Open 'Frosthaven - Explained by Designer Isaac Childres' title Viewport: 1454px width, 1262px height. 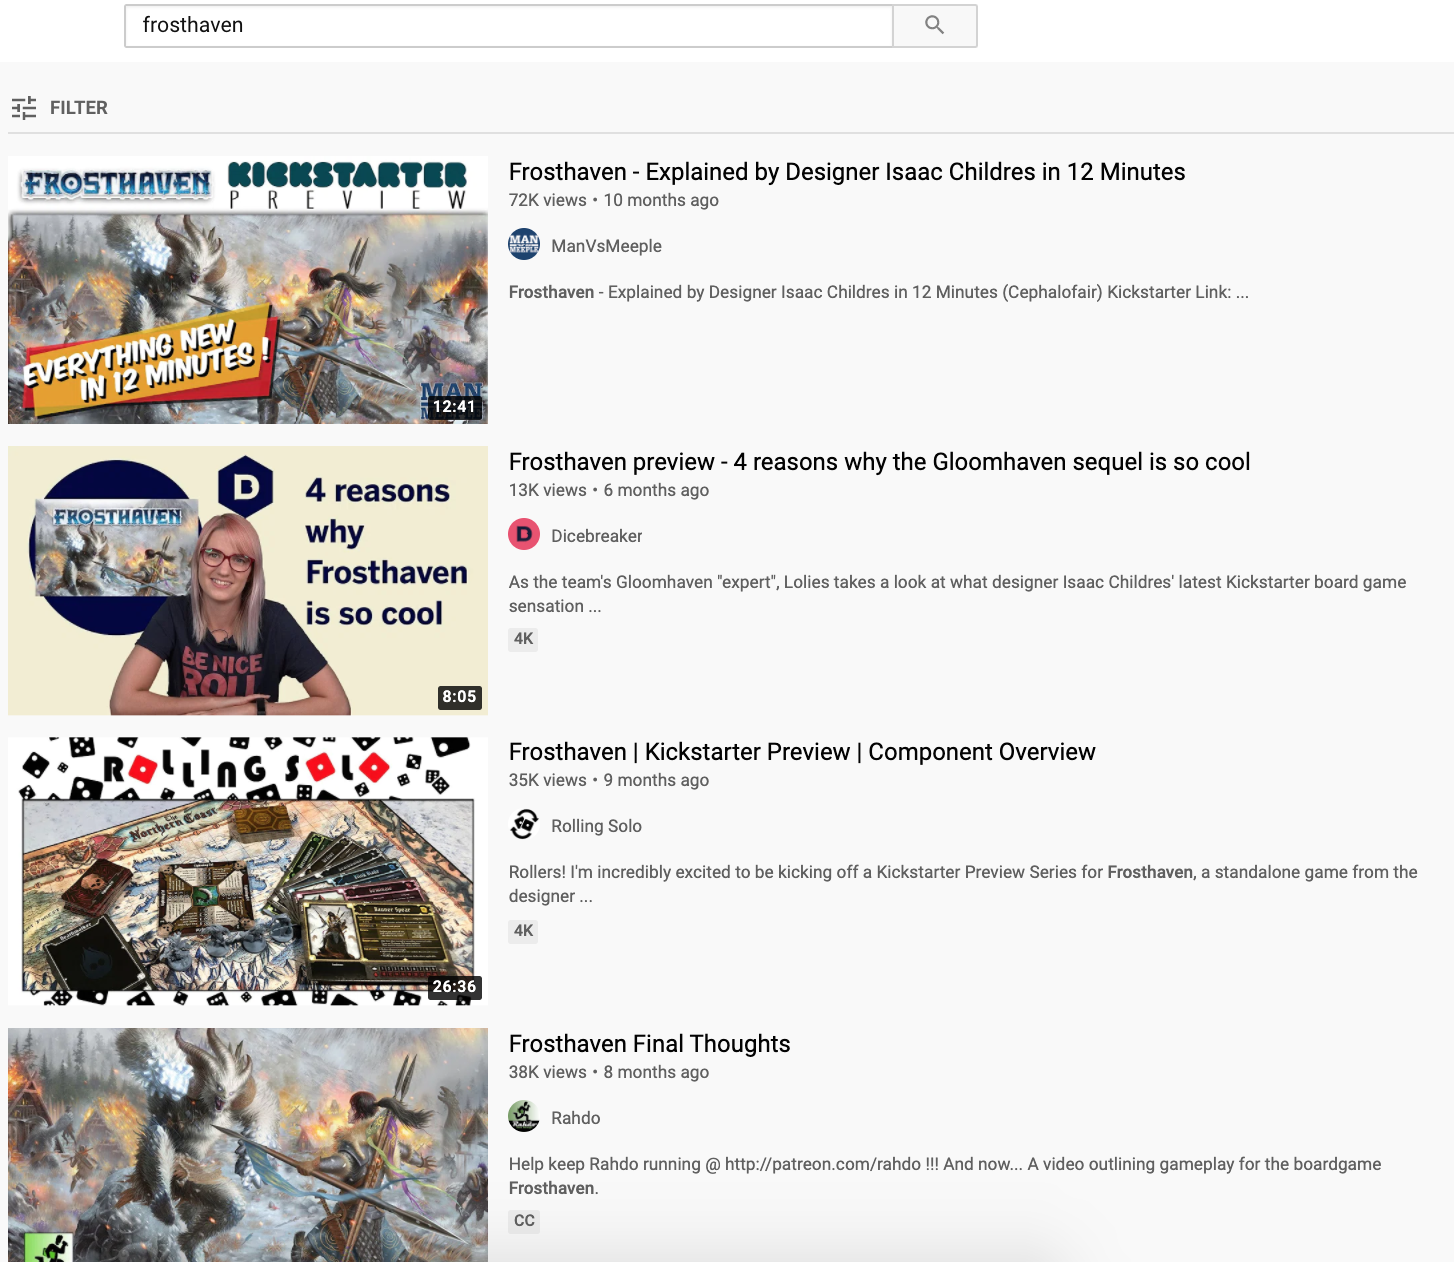point(847,172)
